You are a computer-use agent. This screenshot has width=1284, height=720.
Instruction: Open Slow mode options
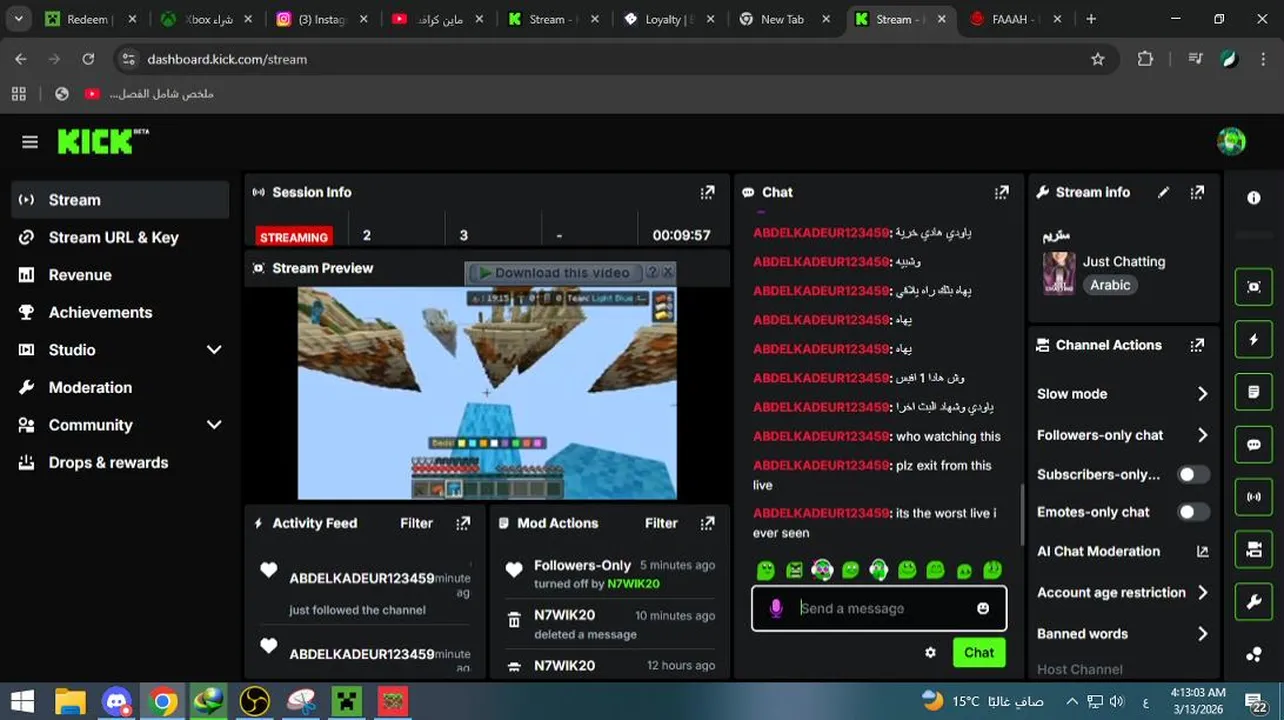click(x=1123, y=394)
